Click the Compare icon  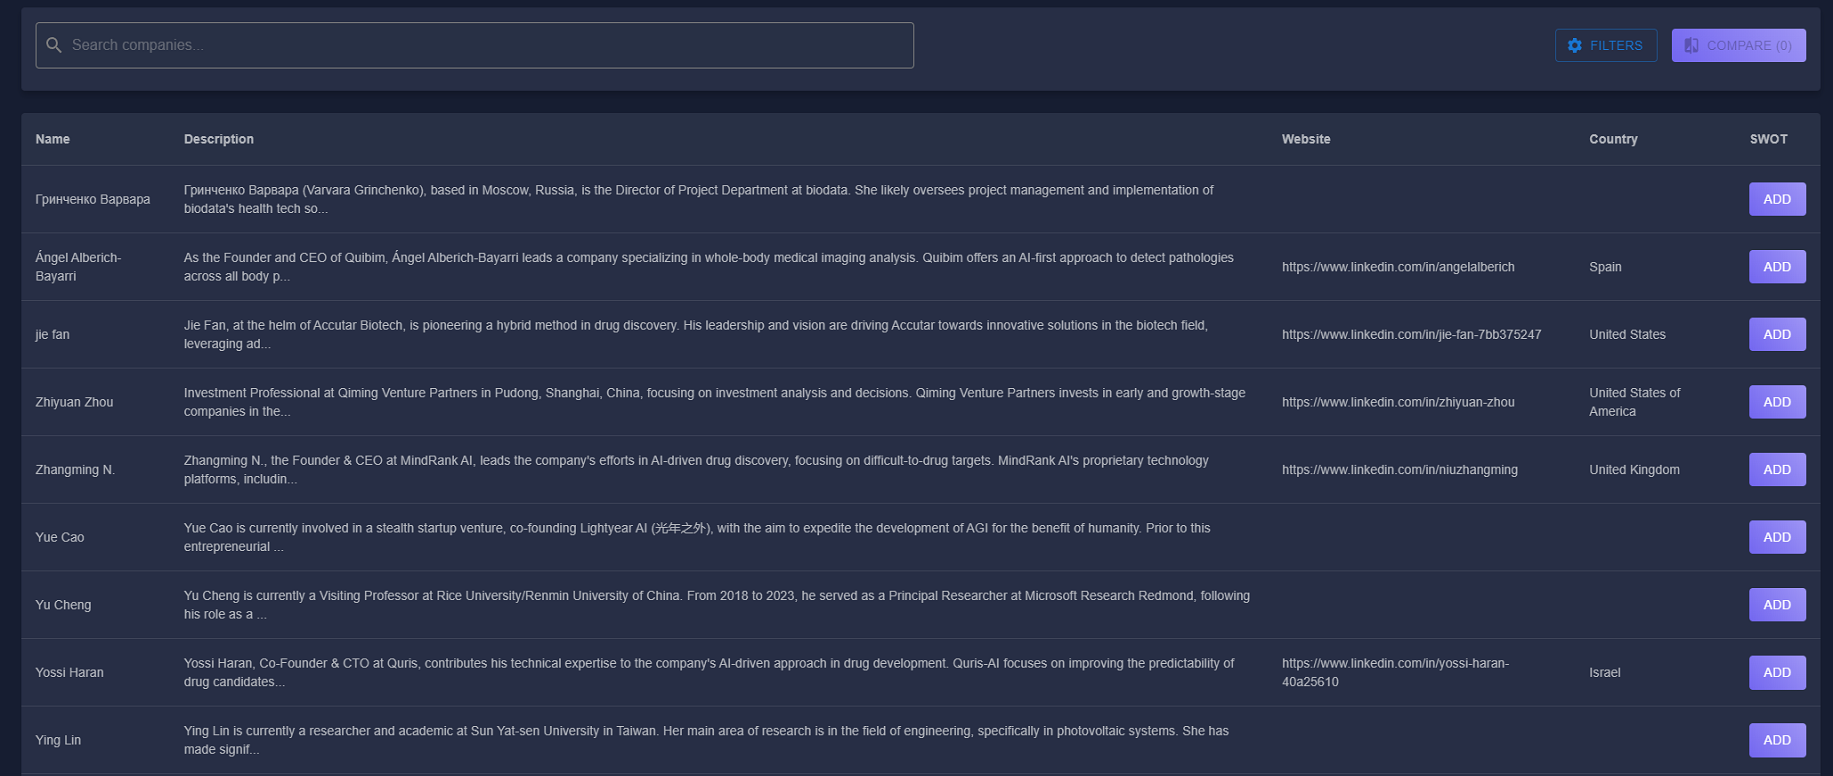(x=1691, y=45)
